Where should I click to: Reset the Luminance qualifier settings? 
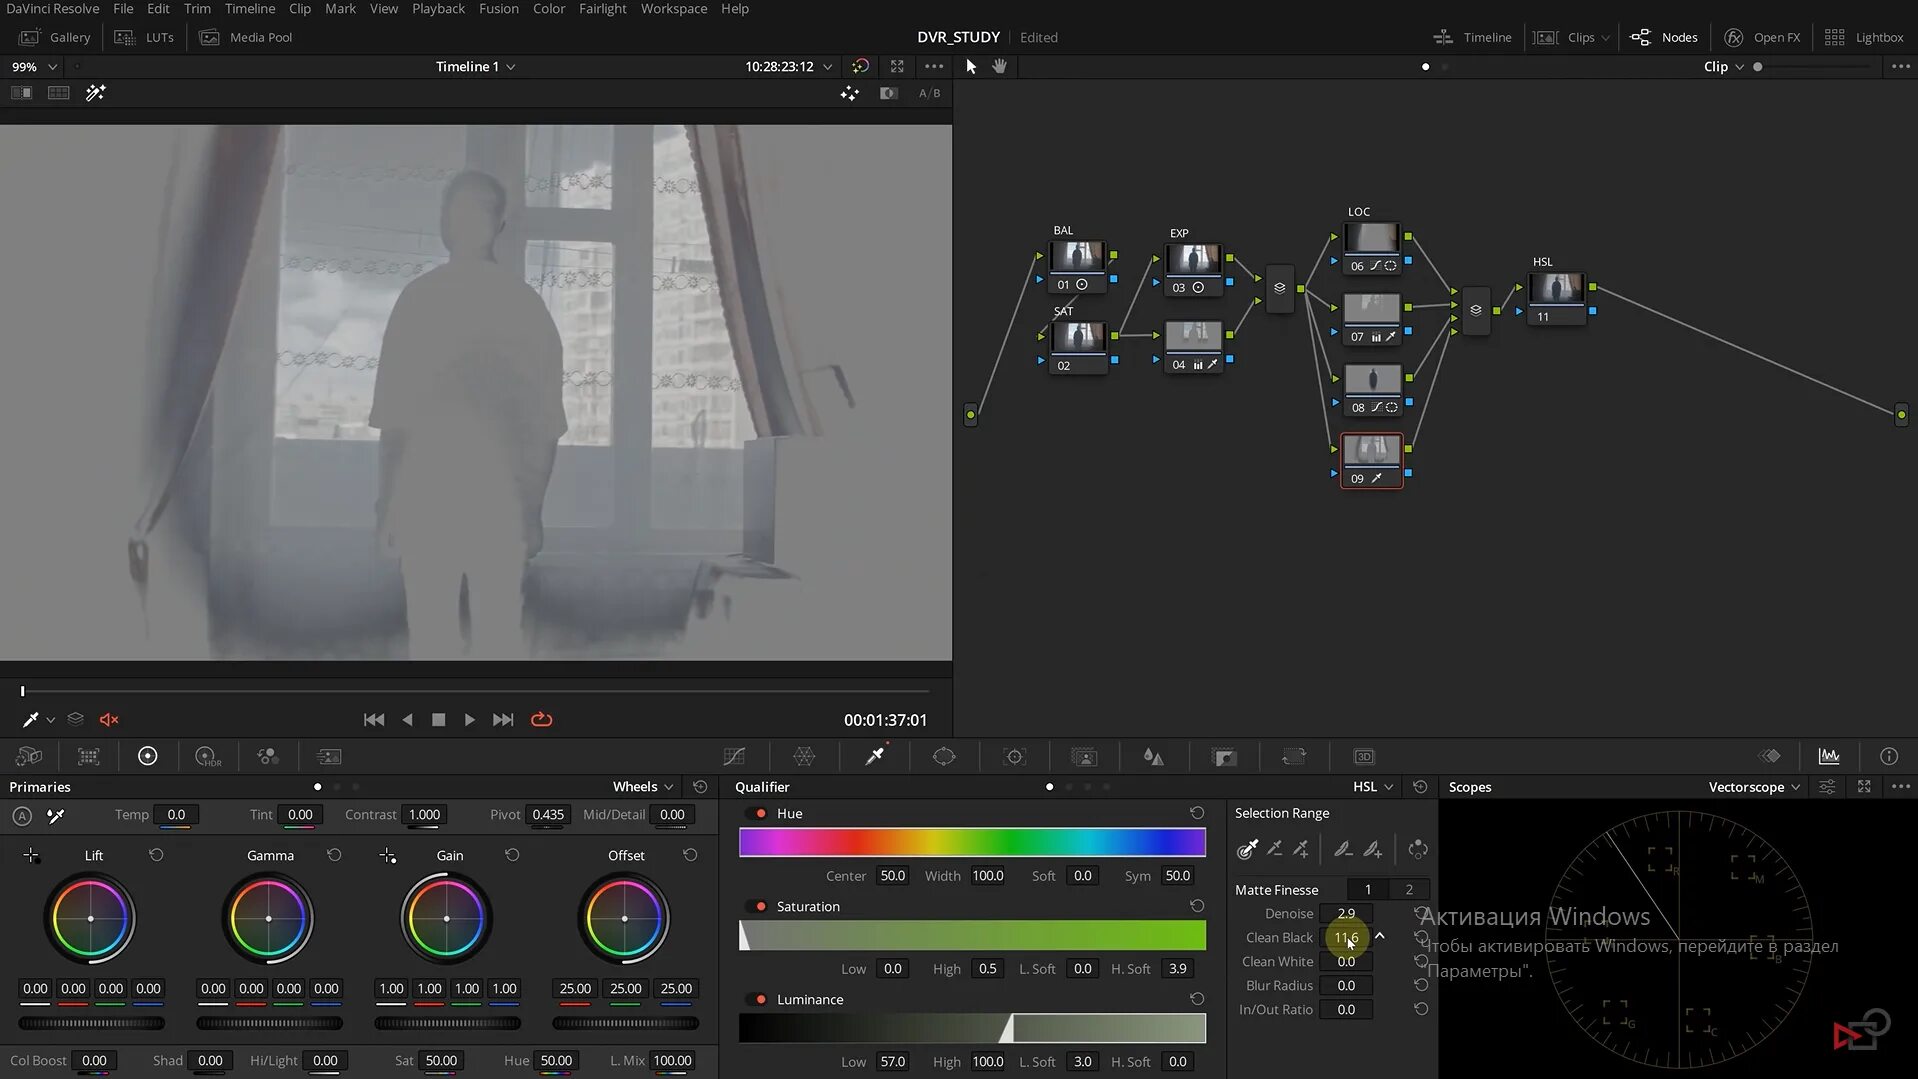(x=1198, y=999)
